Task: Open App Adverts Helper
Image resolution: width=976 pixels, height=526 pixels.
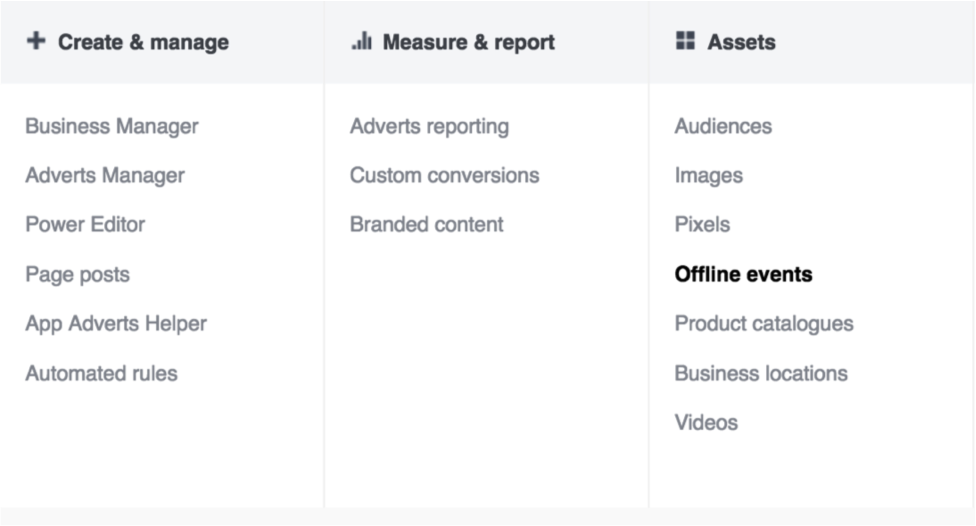Action: [115, 323]
